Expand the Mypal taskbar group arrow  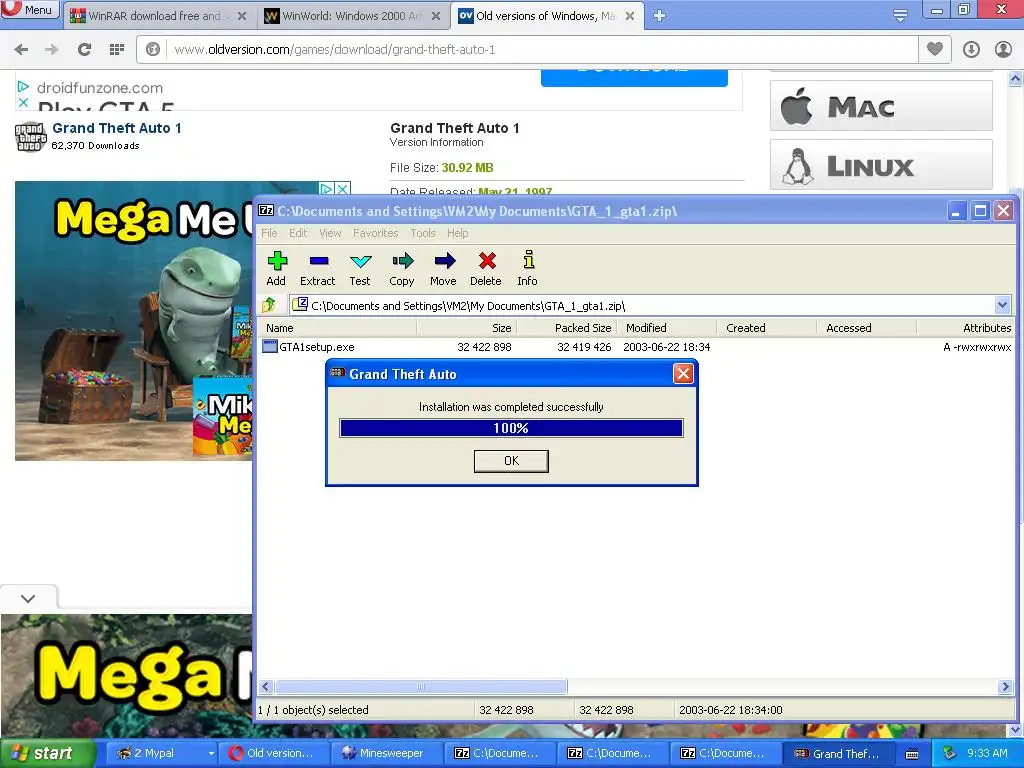click(x=211, y=754)
